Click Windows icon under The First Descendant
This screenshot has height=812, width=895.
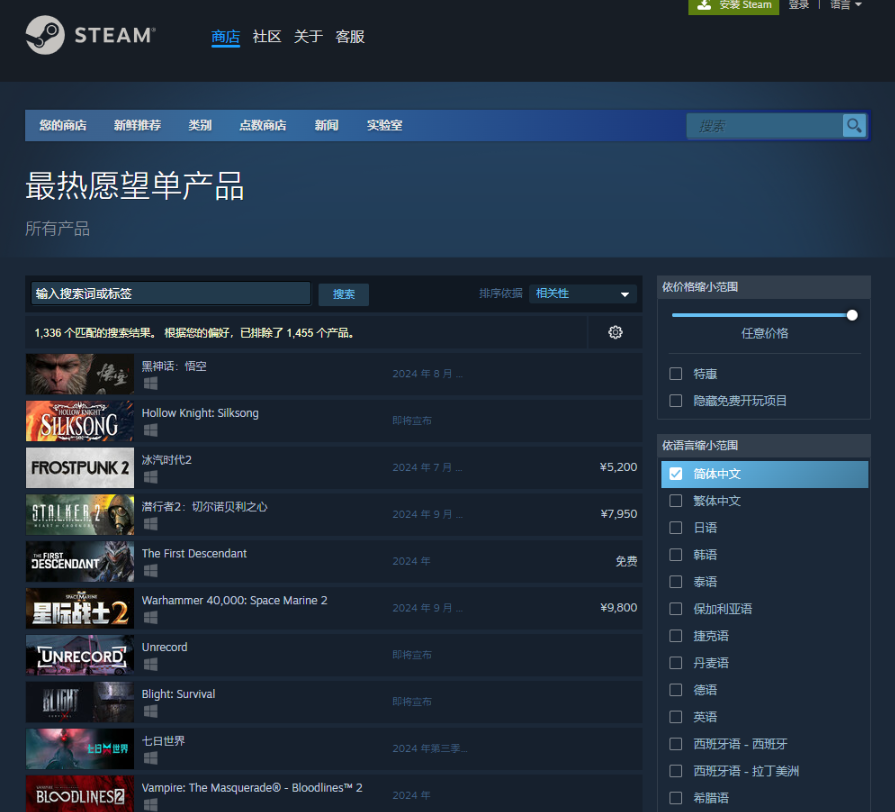point(151,571)
